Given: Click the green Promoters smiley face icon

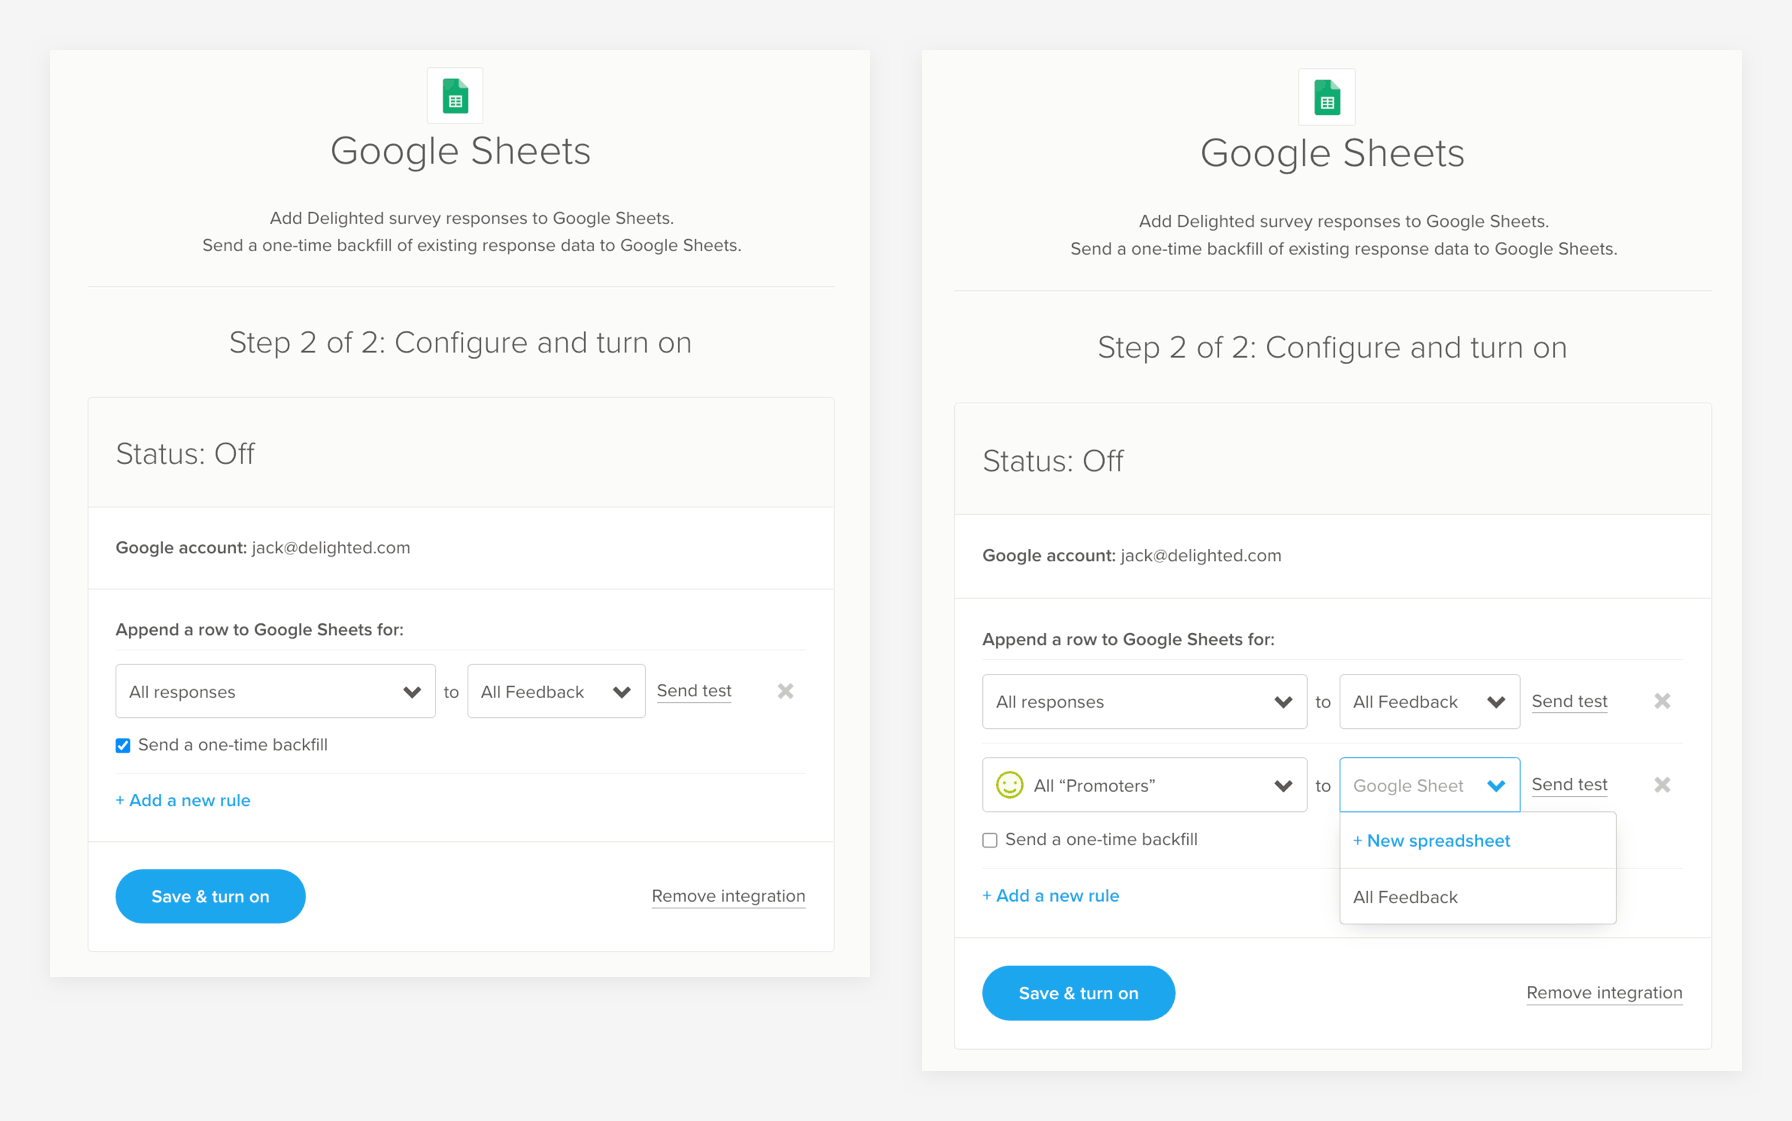Looking at the screenshot, I should [x=1009, y=785].
